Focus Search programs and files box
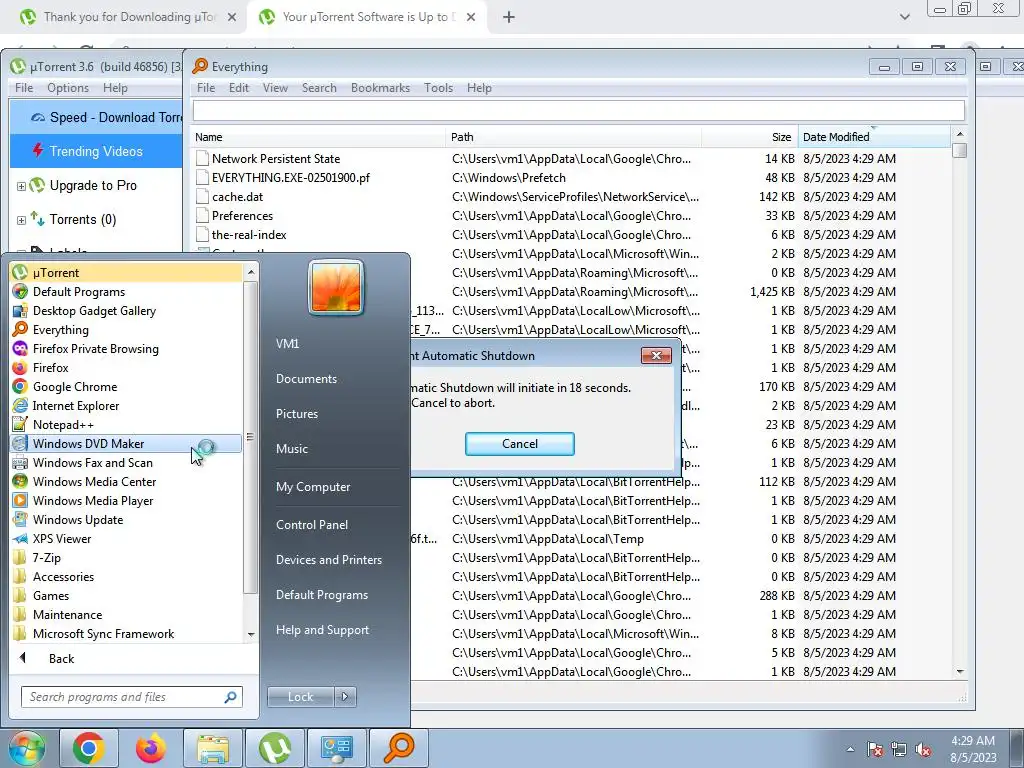The height and width of the screenshot is (768, 1024). pyautogui.click(x=131, y=697)
